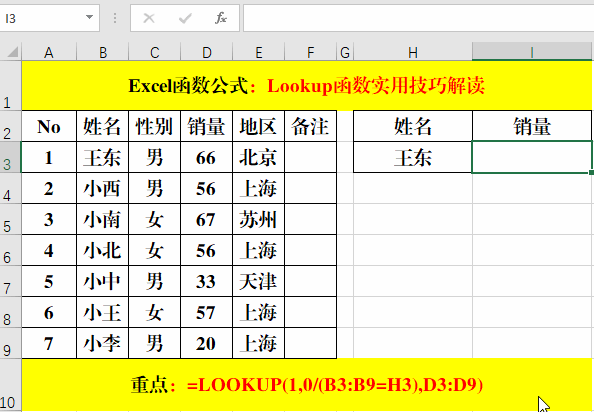Click the '性别' header cell

(x=155, y=126)
